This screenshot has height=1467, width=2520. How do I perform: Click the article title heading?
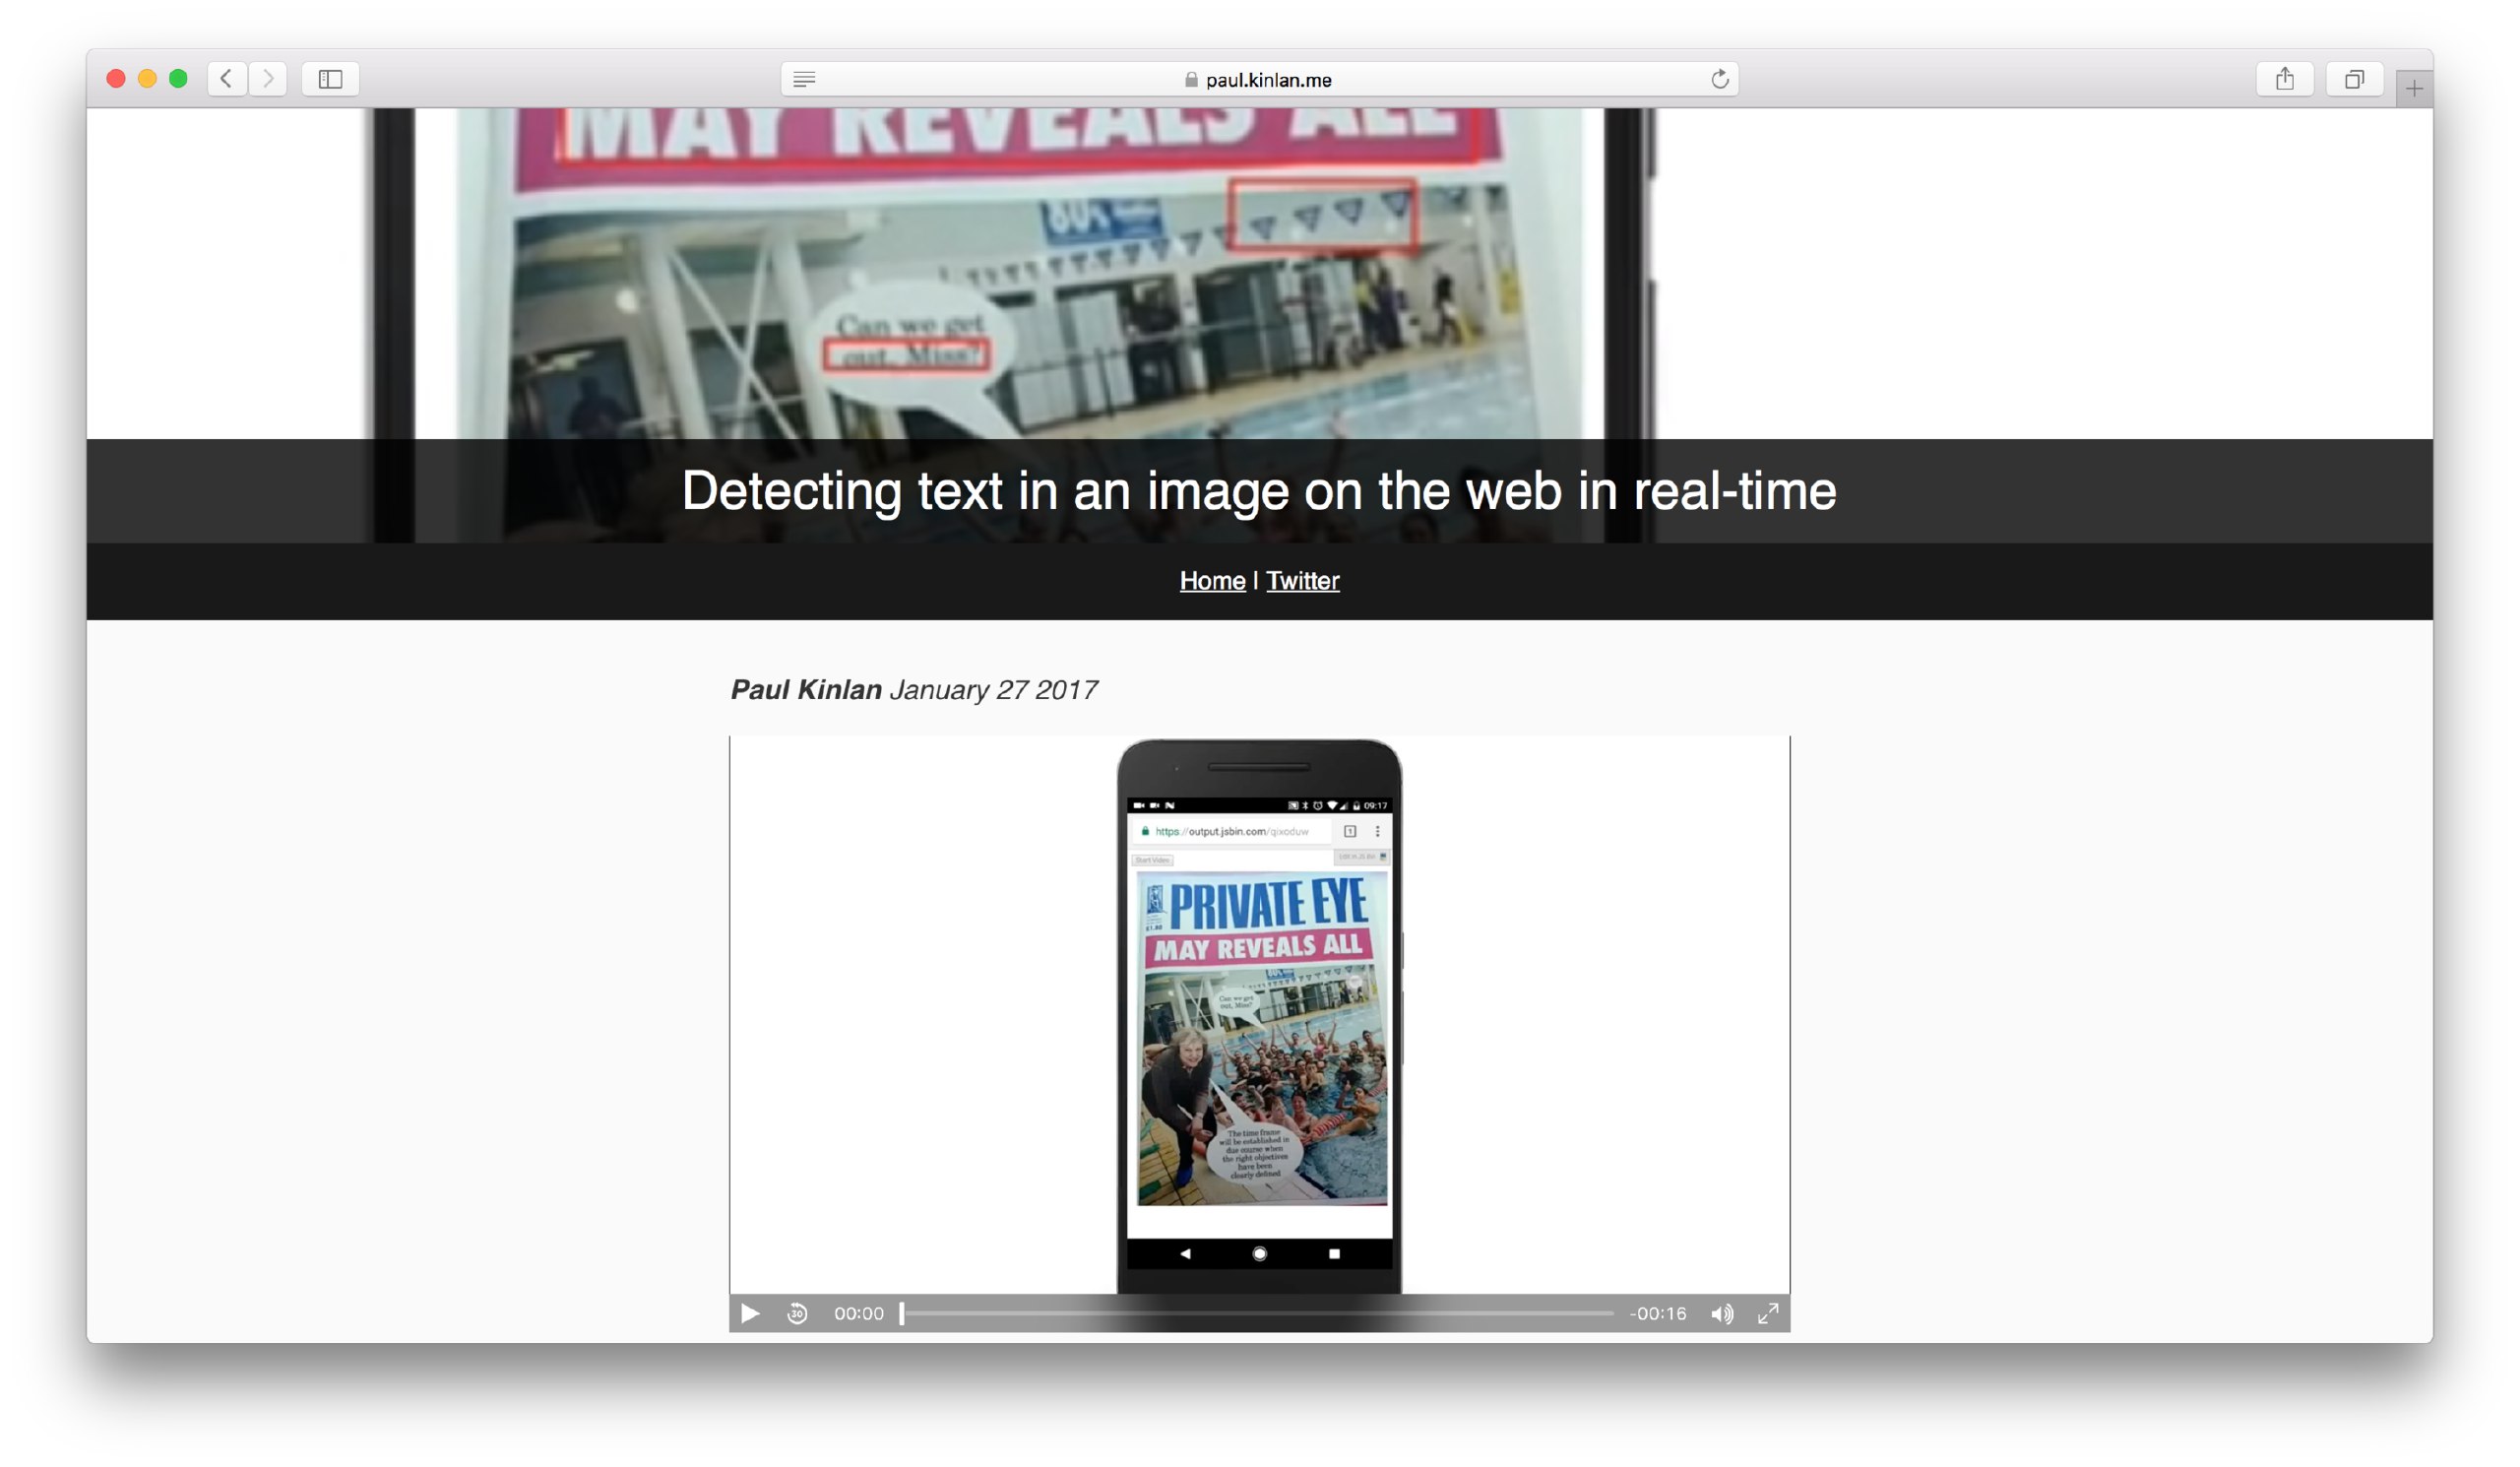pyautogui.click(x=1260, y=491)
